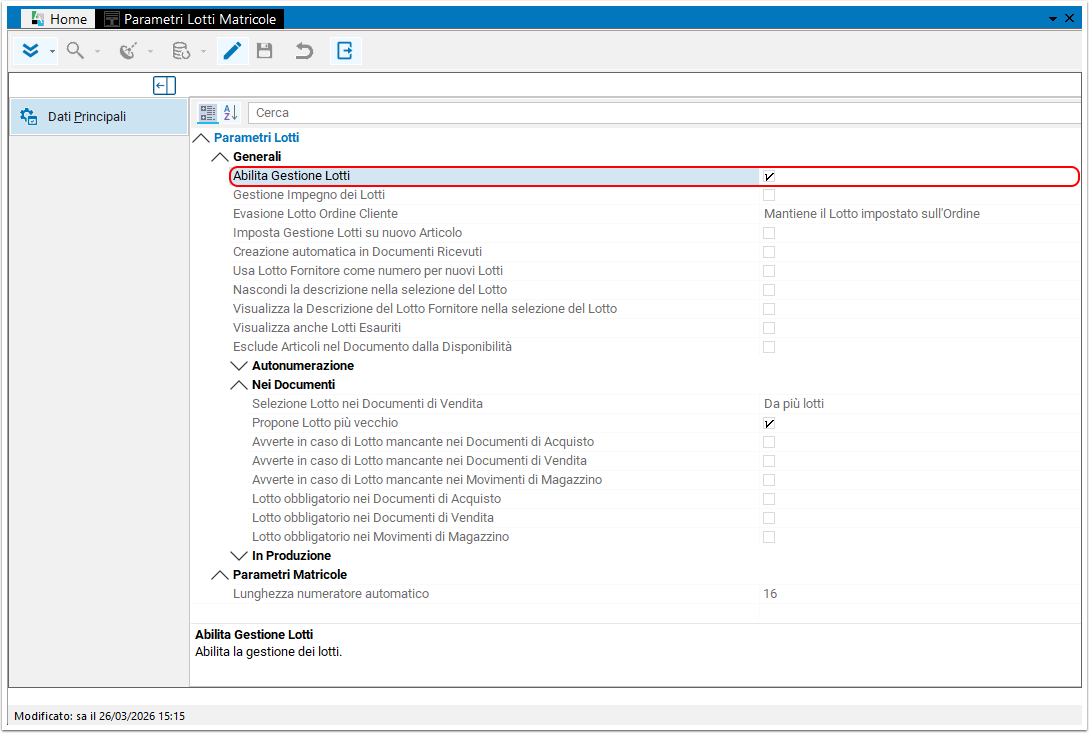This screenshot has width=1089, height=733.
Task: Select the Parametri Lotti Matricole tab
Action: 190,19
